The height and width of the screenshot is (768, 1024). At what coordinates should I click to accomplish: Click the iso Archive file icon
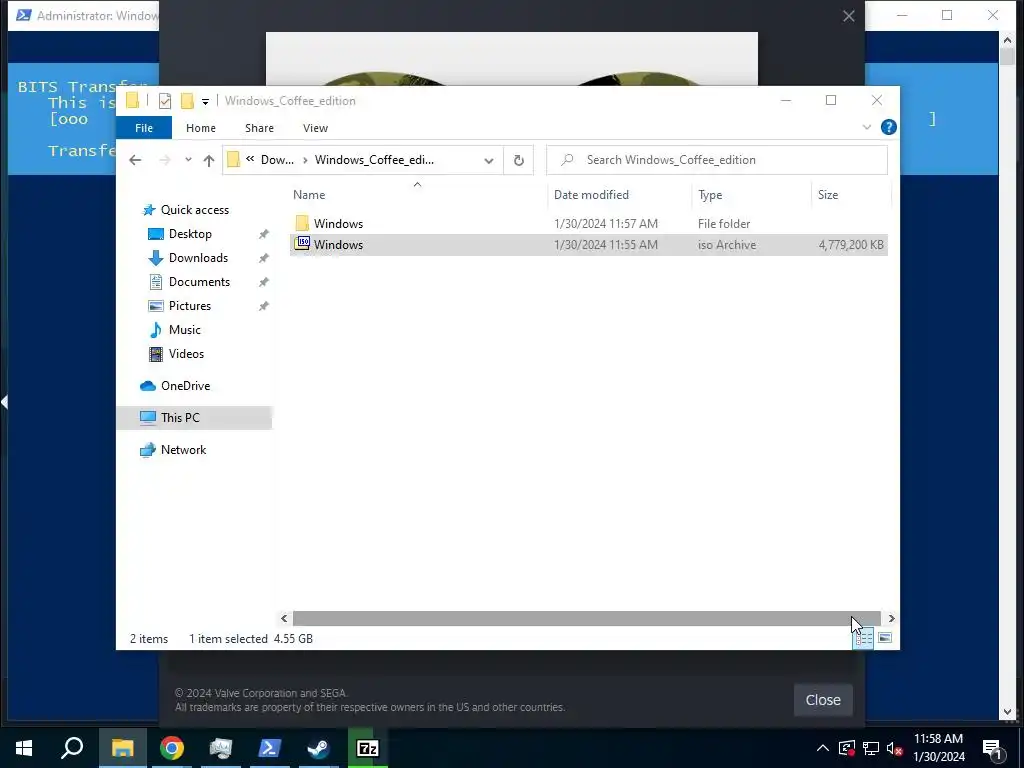point(302,244)
